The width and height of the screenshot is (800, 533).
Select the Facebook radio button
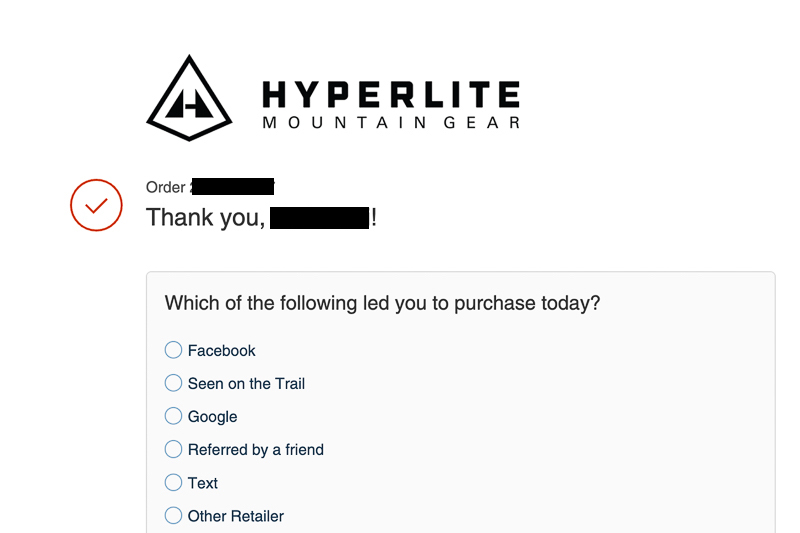click(x=173, y=350)
